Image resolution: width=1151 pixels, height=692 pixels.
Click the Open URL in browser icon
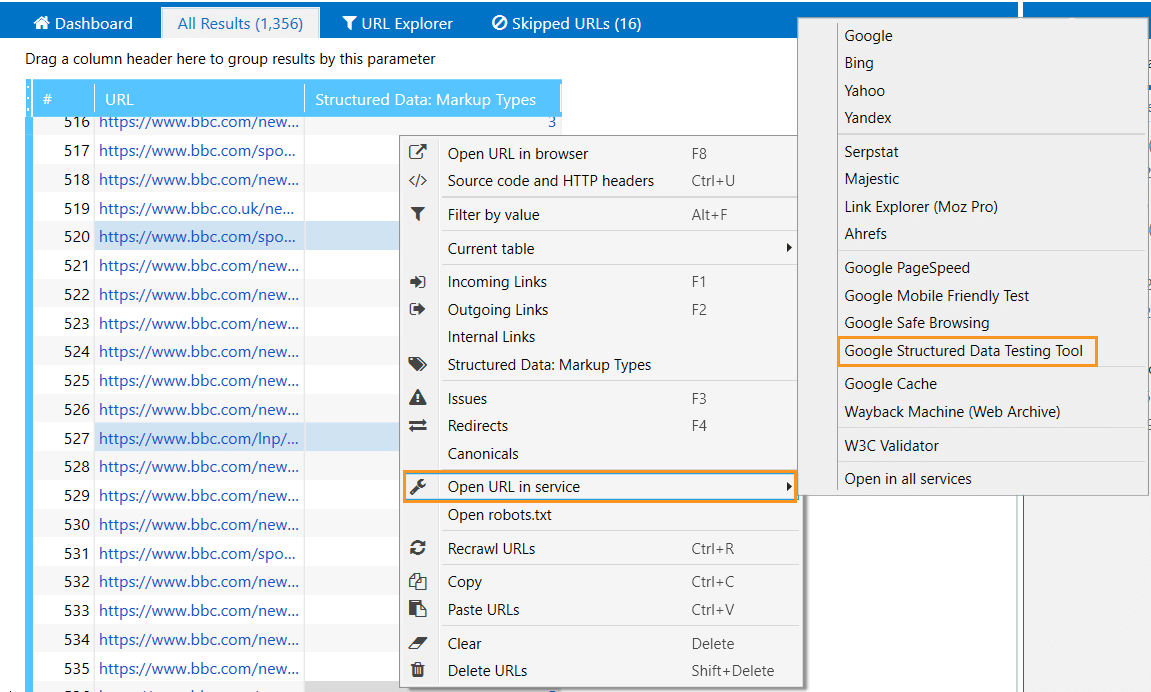tap(418, 153)
